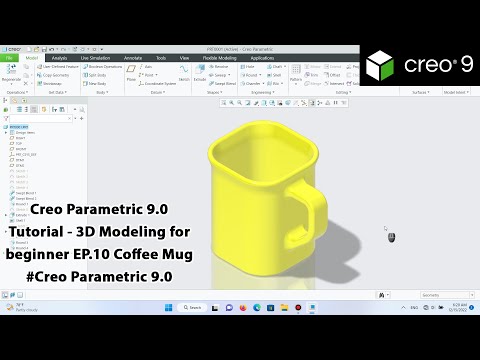Undo the last action
The height and width of the screenshot is (360, 480).
click(52, 49)
